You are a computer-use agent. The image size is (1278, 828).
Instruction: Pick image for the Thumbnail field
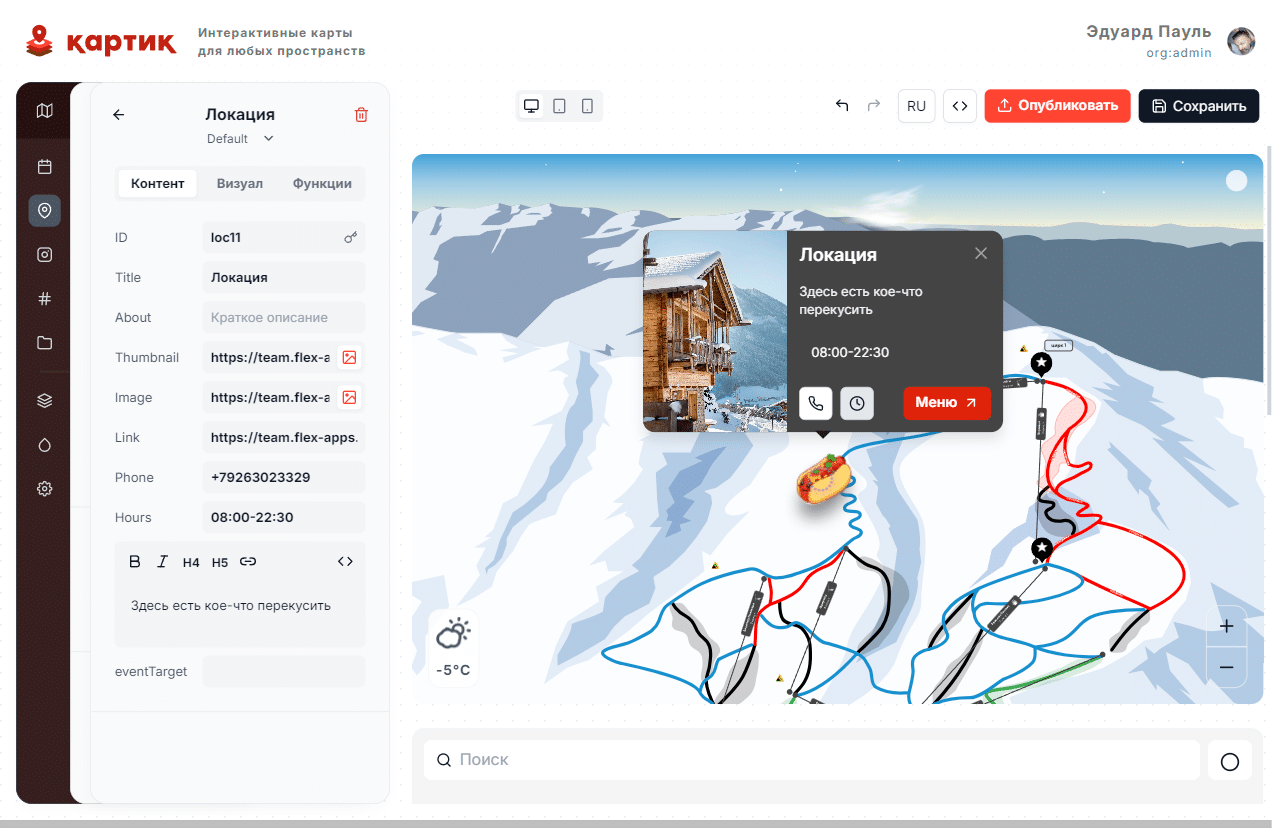[349, 357]
